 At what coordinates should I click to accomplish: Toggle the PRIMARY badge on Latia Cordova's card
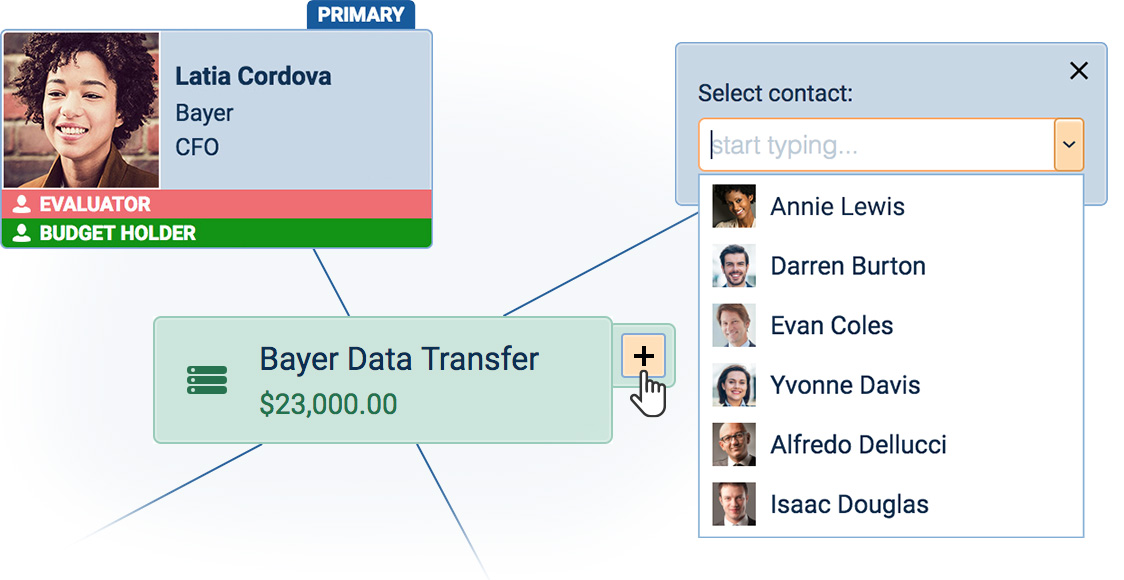coord(363,15)
